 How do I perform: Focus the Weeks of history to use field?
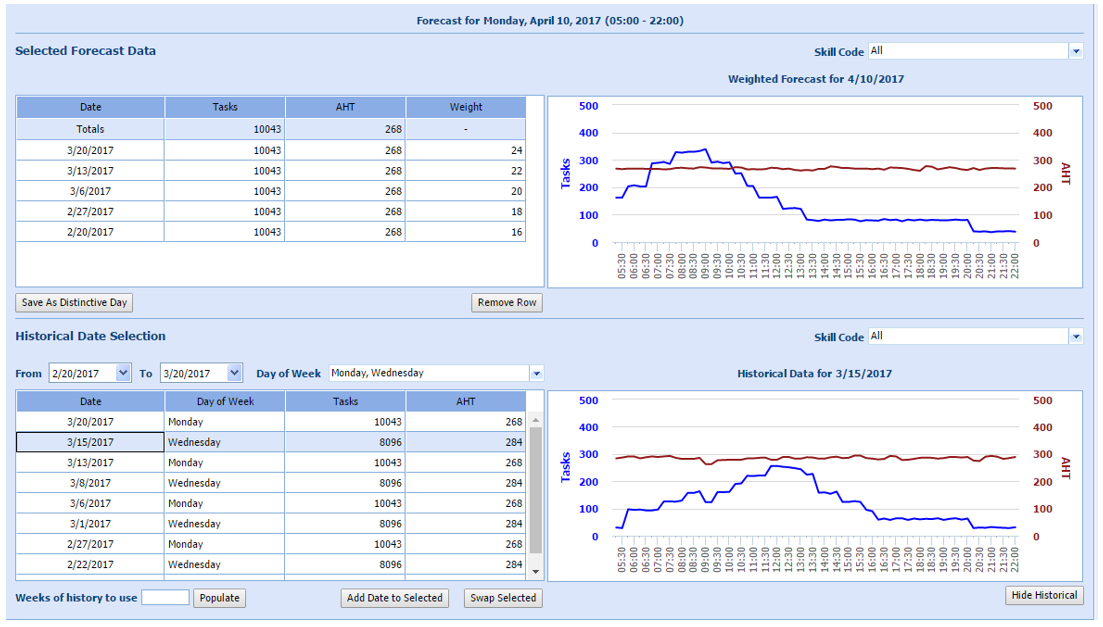pyautogui.click(x=165, y=598)
